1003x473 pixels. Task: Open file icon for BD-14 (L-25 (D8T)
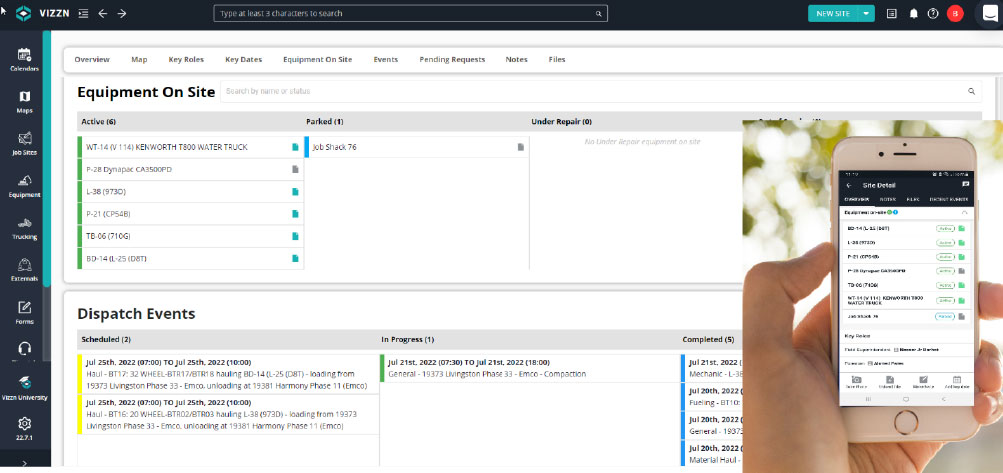pos(295,259)
